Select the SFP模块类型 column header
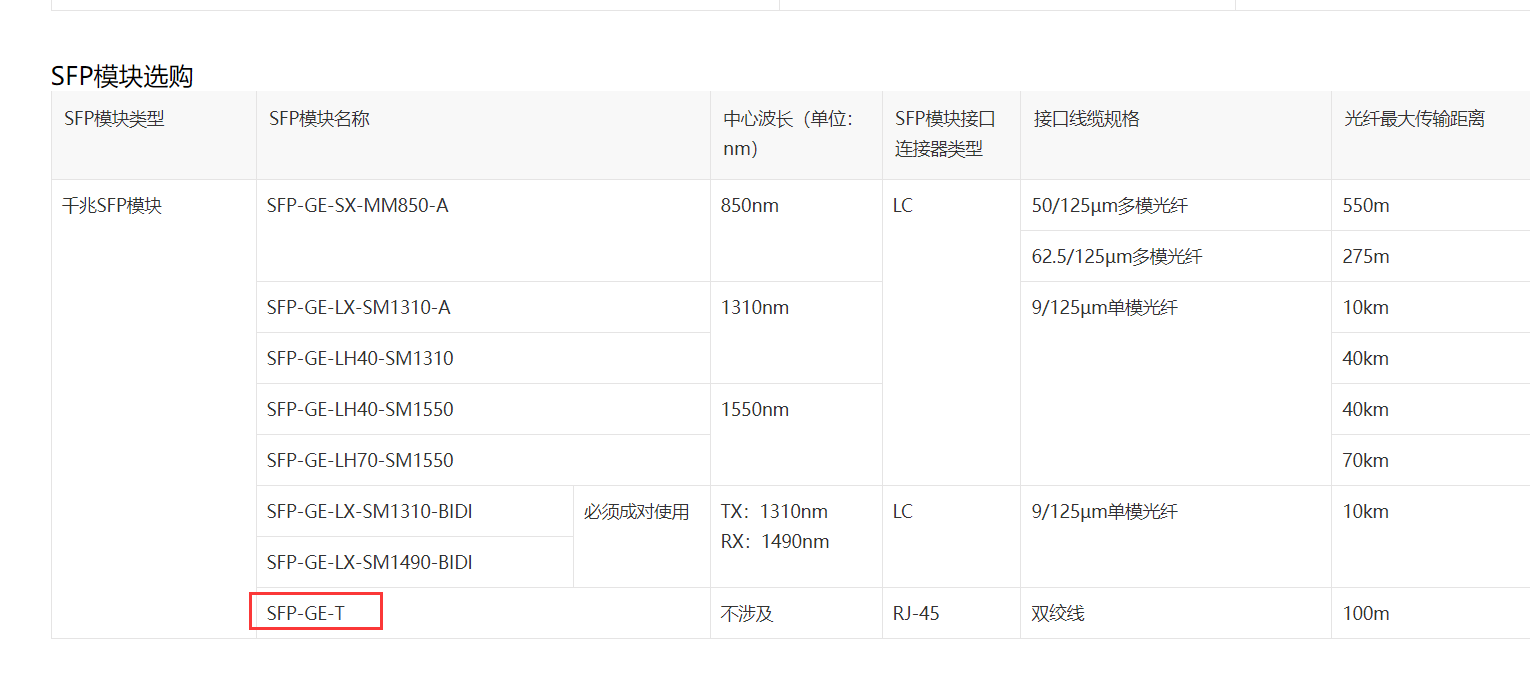 [114, 119]
